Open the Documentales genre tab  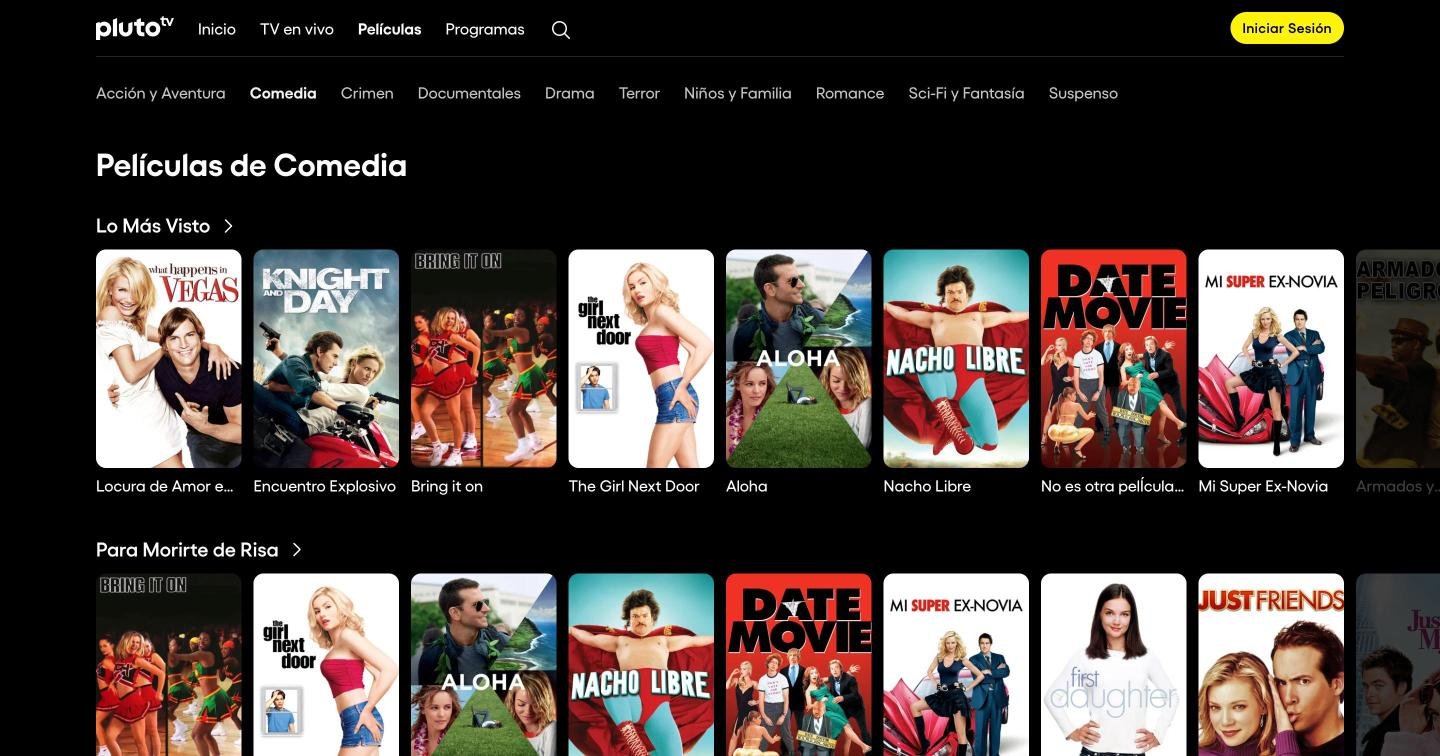pos(469,93)
